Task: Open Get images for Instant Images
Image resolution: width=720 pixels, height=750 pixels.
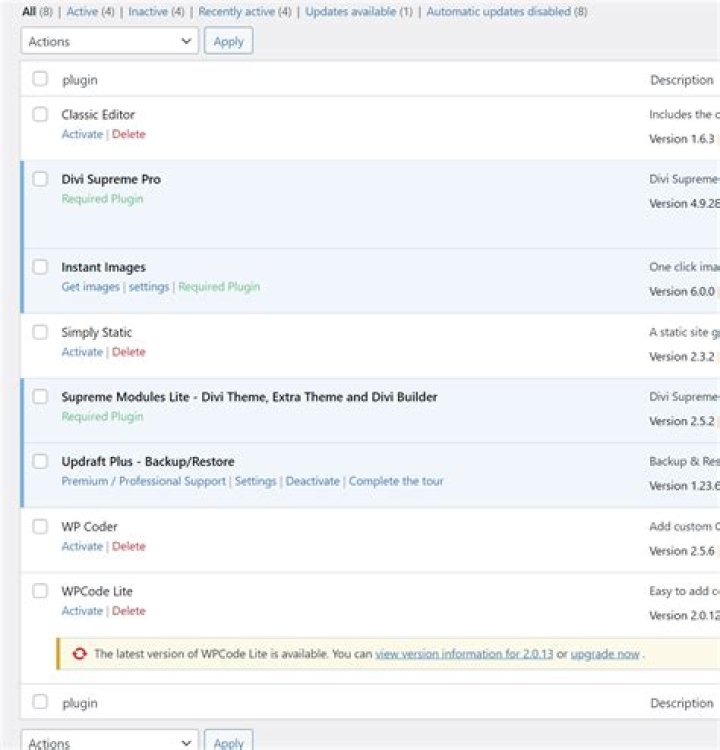Action: click(x=90, y=287)
